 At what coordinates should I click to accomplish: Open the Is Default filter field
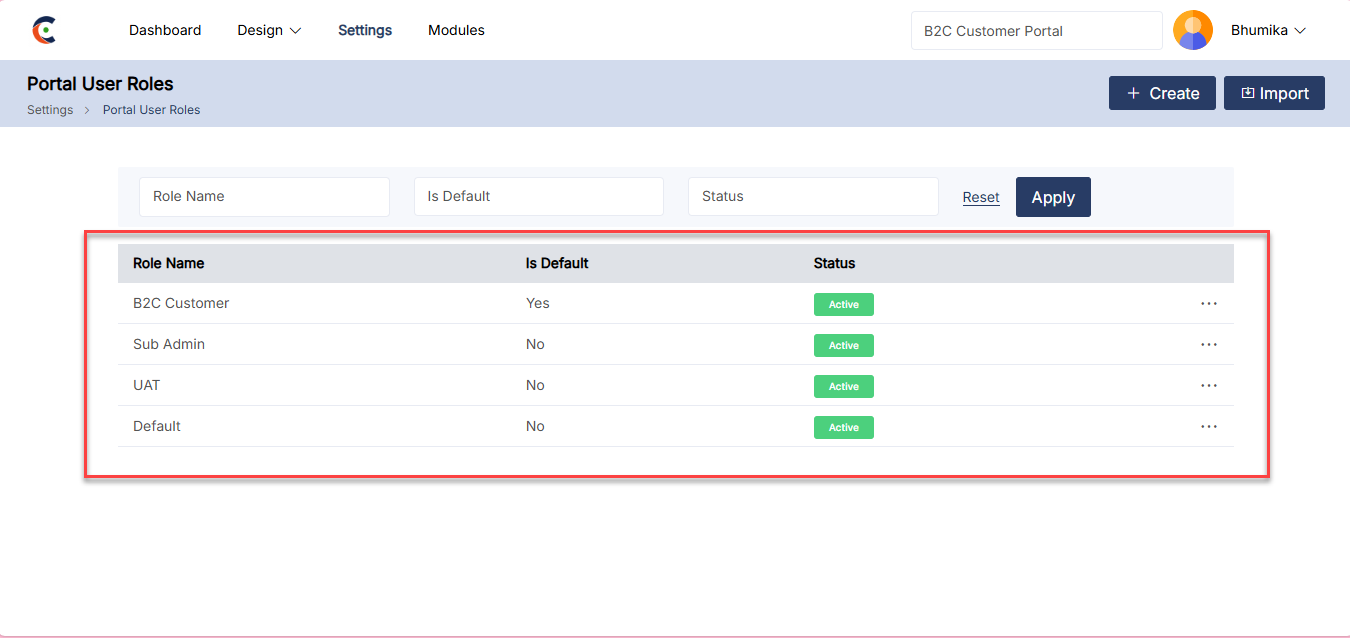[538, 197]
